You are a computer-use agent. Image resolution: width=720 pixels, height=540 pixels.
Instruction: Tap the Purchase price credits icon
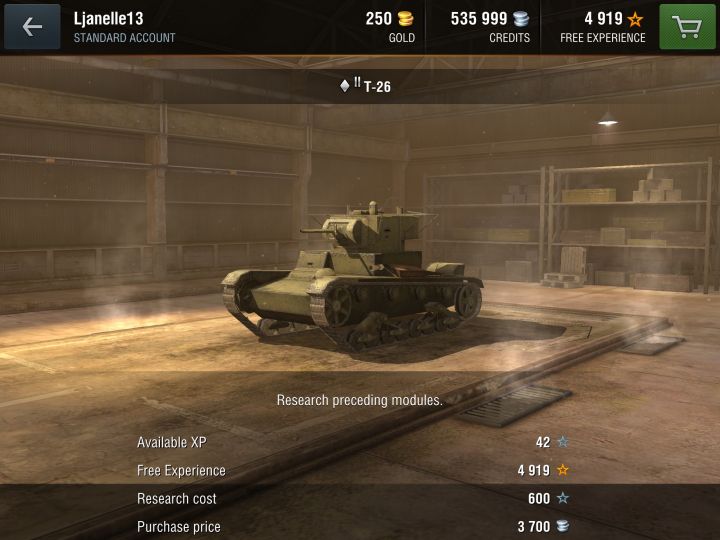pyautogui.click(x=563, y=526)
